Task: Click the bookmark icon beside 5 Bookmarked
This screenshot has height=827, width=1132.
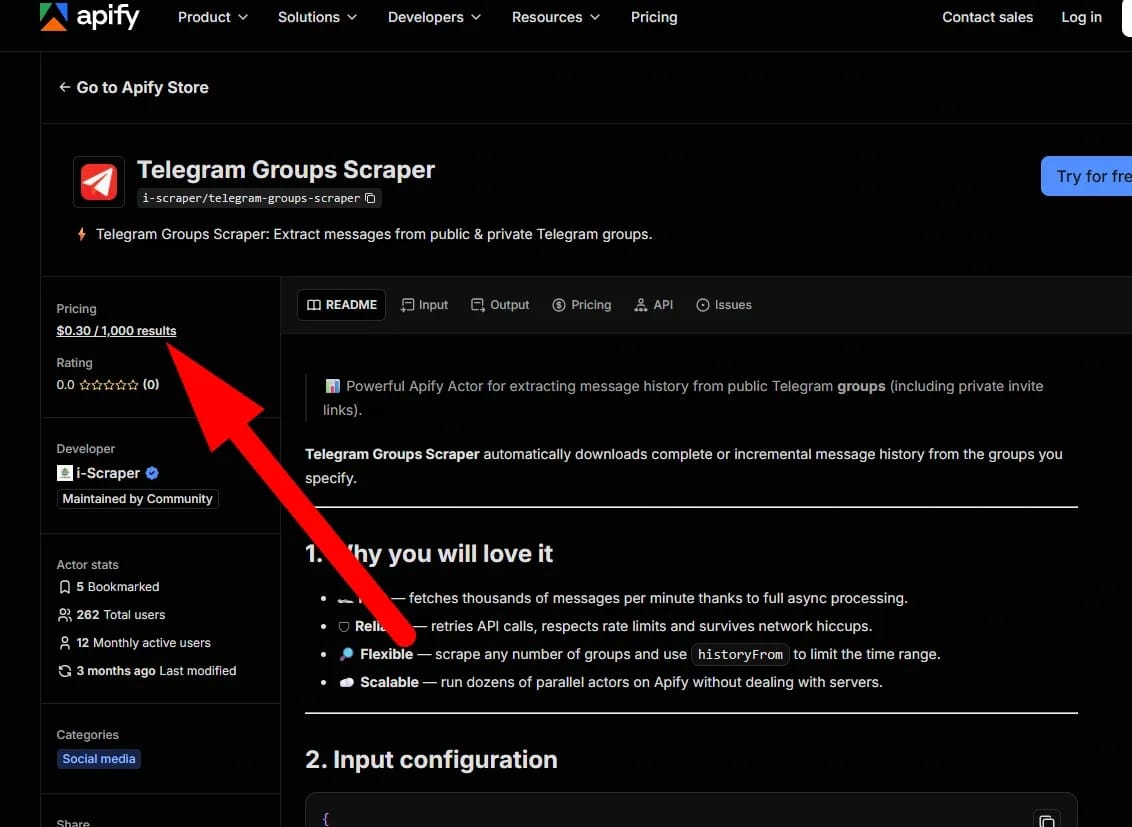Action: [64, 587]
